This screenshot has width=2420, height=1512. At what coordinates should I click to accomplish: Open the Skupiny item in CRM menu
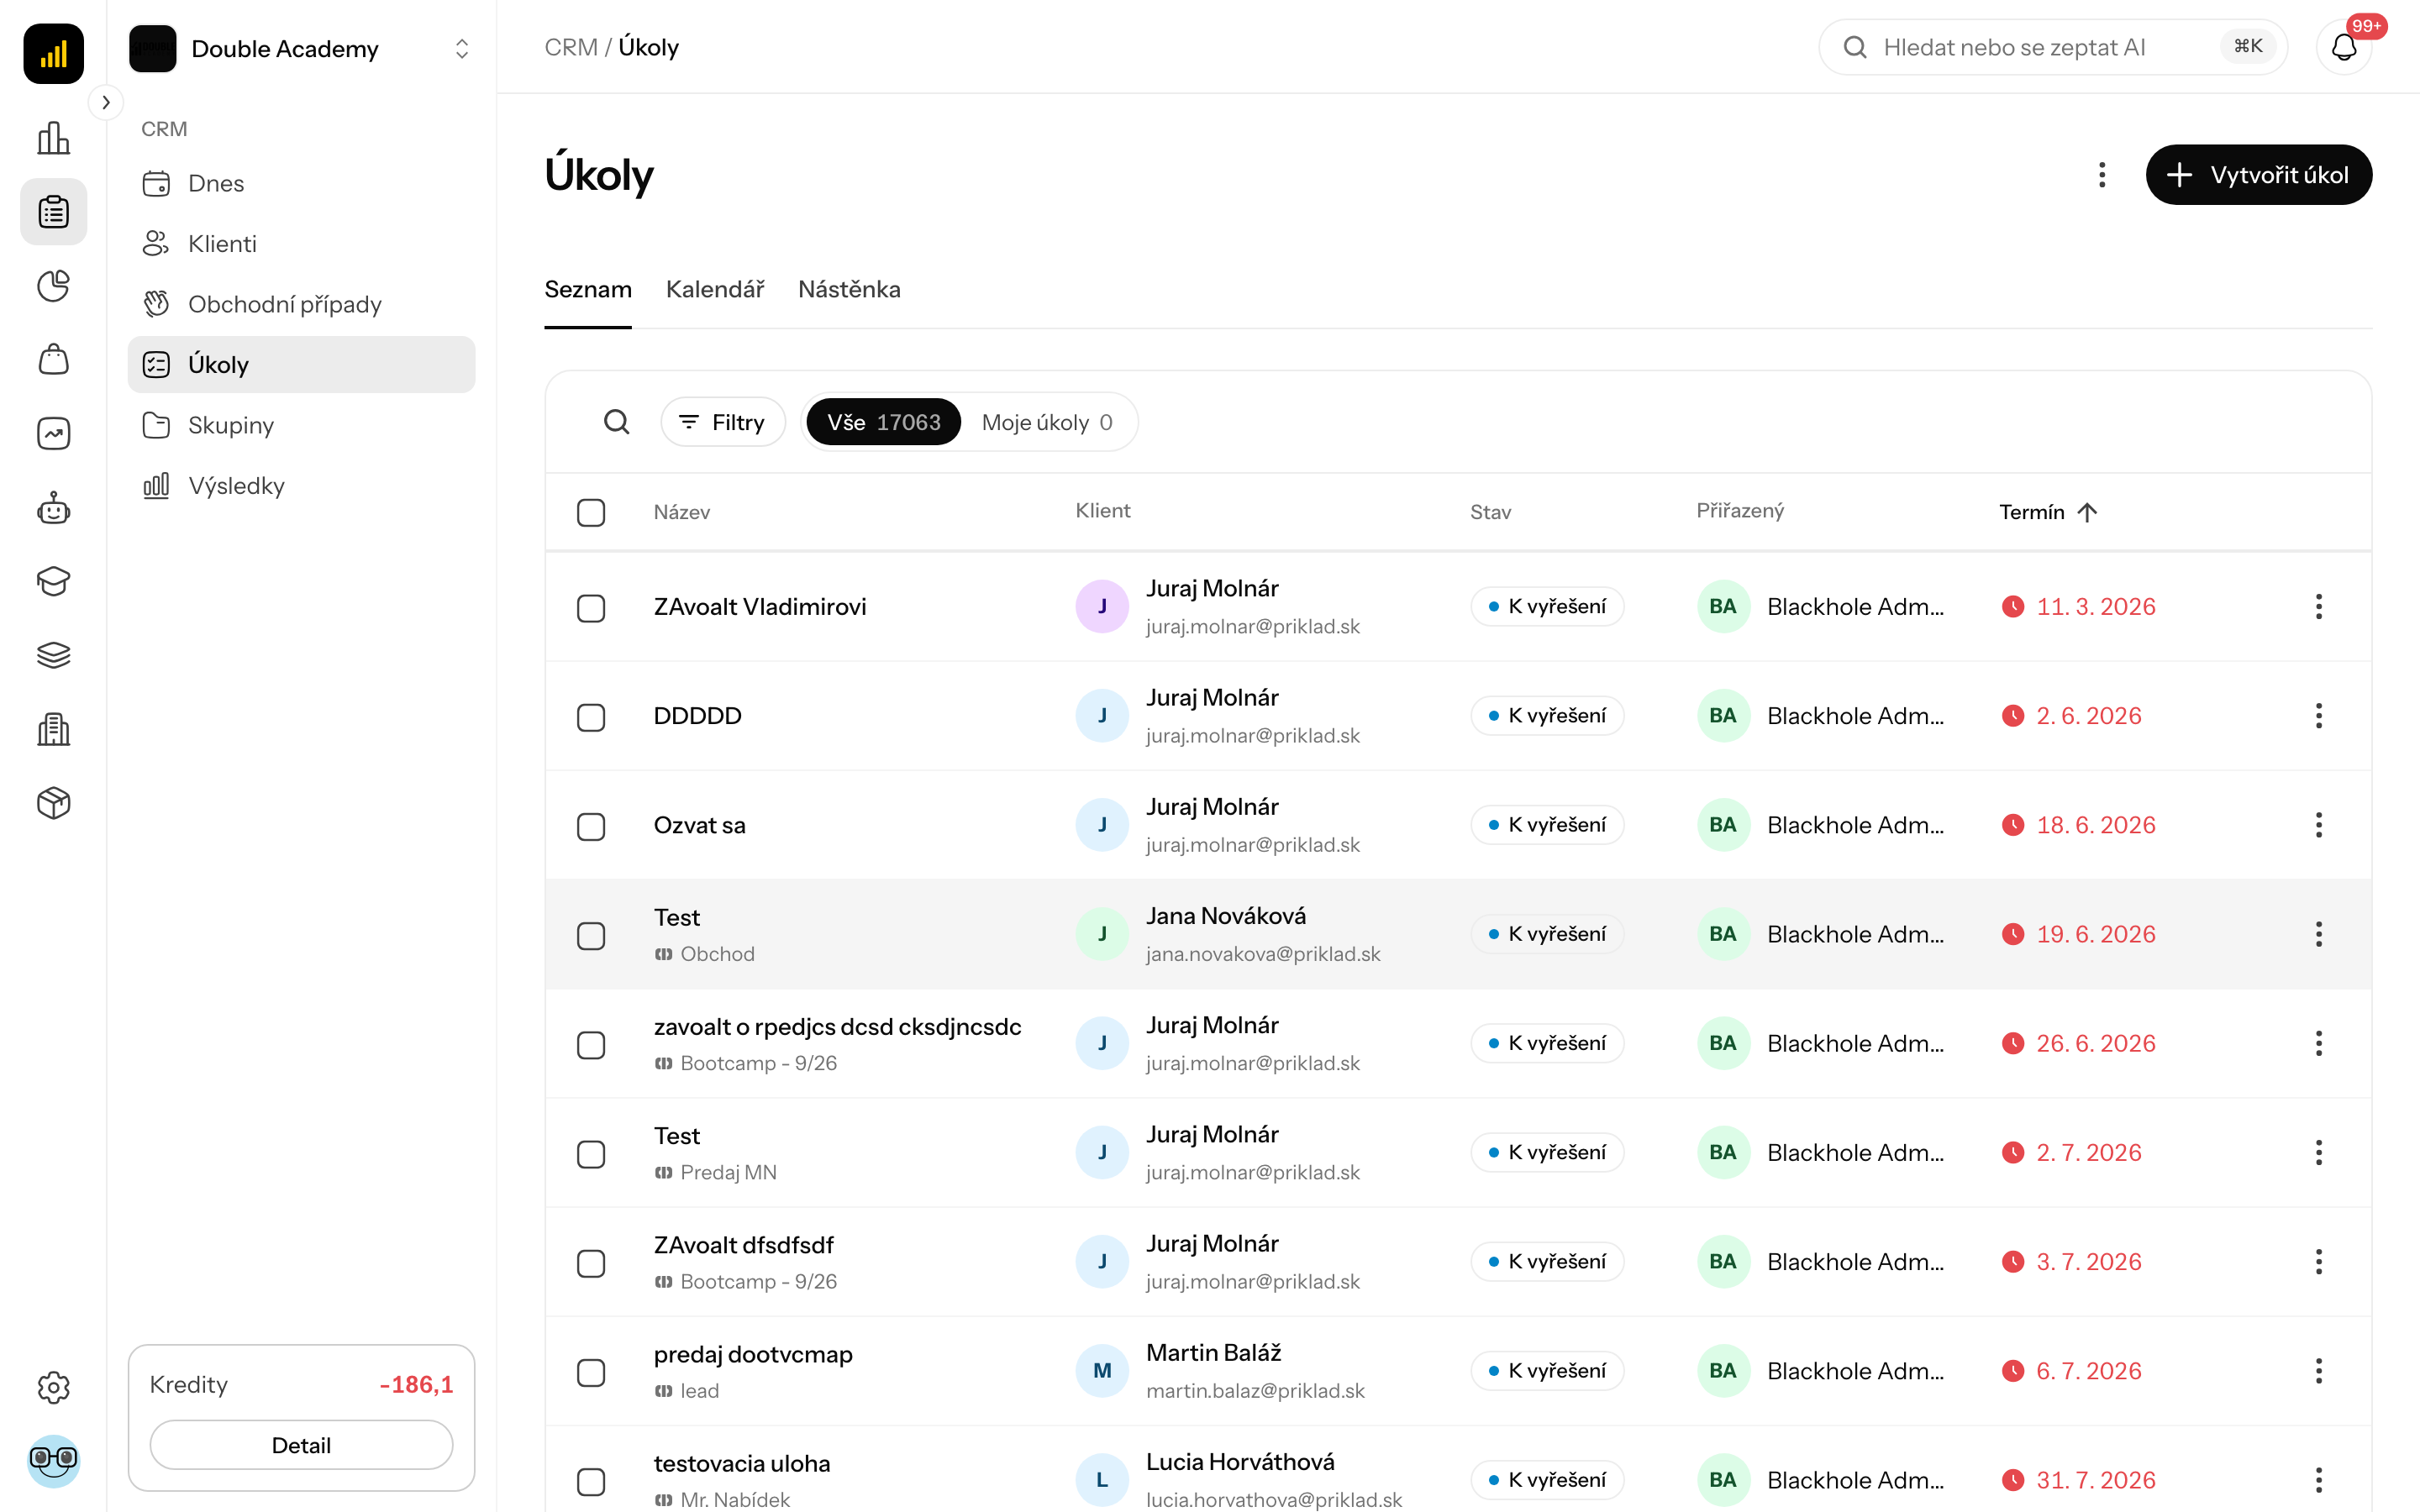point(301,425)
